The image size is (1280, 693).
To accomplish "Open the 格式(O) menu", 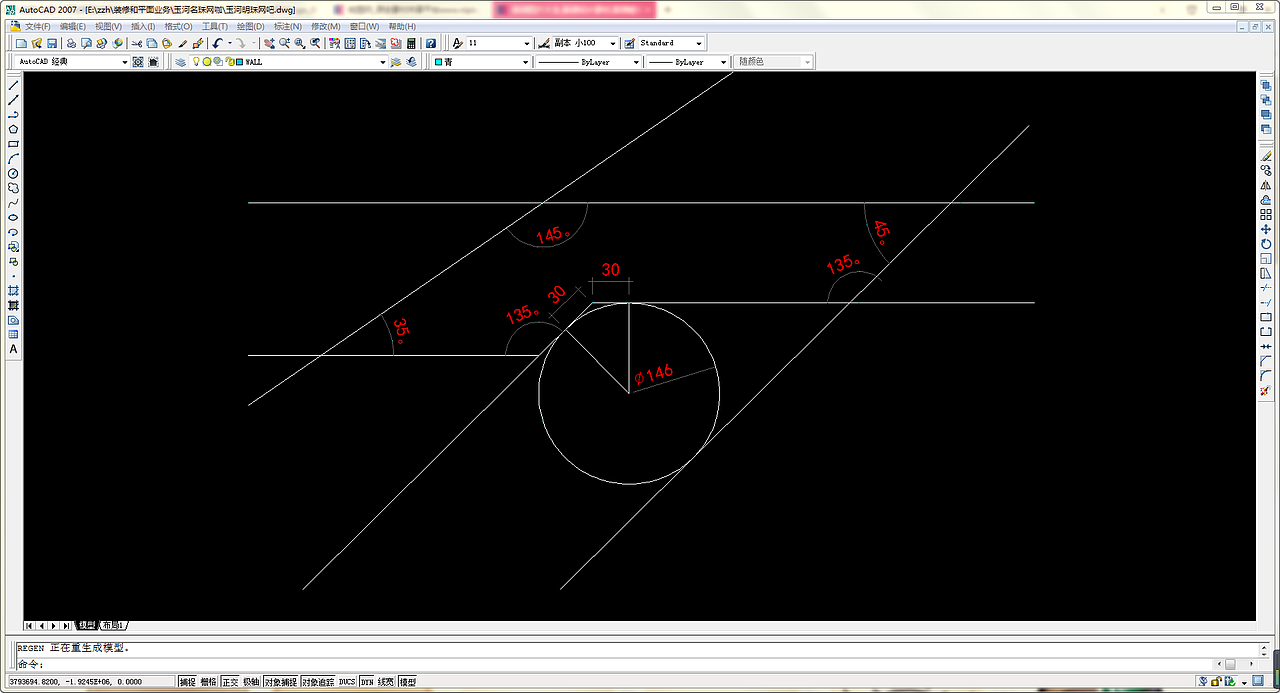I will click(180, 26).
